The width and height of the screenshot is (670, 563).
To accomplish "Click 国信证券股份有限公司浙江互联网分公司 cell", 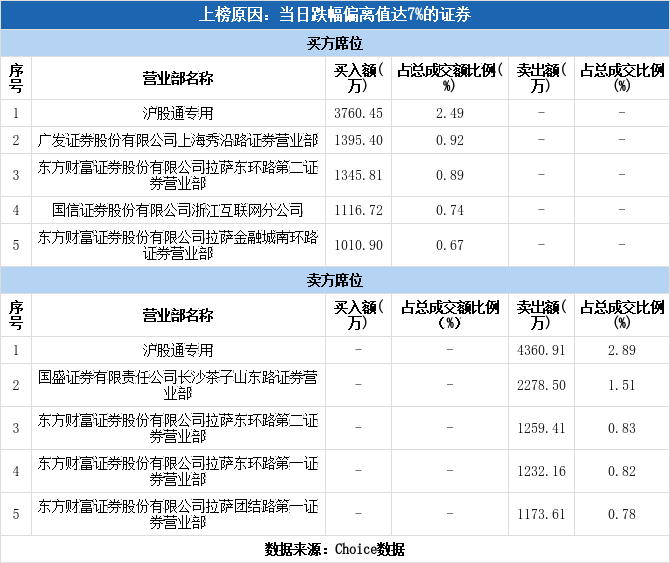I will [178, 210].
